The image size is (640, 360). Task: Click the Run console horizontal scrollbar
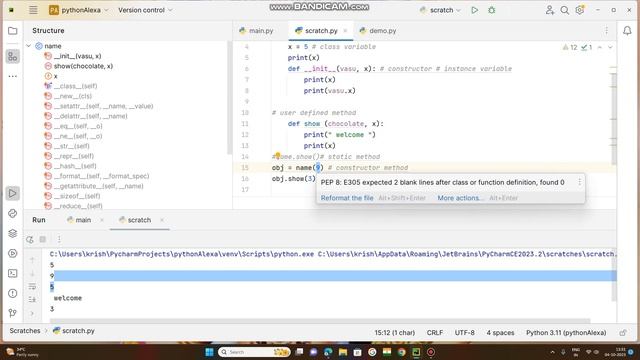point(320,321)
